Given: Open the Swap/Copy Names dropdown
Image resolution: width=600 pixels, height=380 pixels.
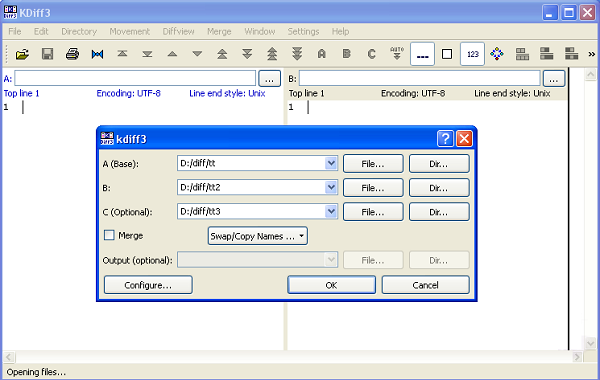Looking at the screenshot, I should click(258, 236).
